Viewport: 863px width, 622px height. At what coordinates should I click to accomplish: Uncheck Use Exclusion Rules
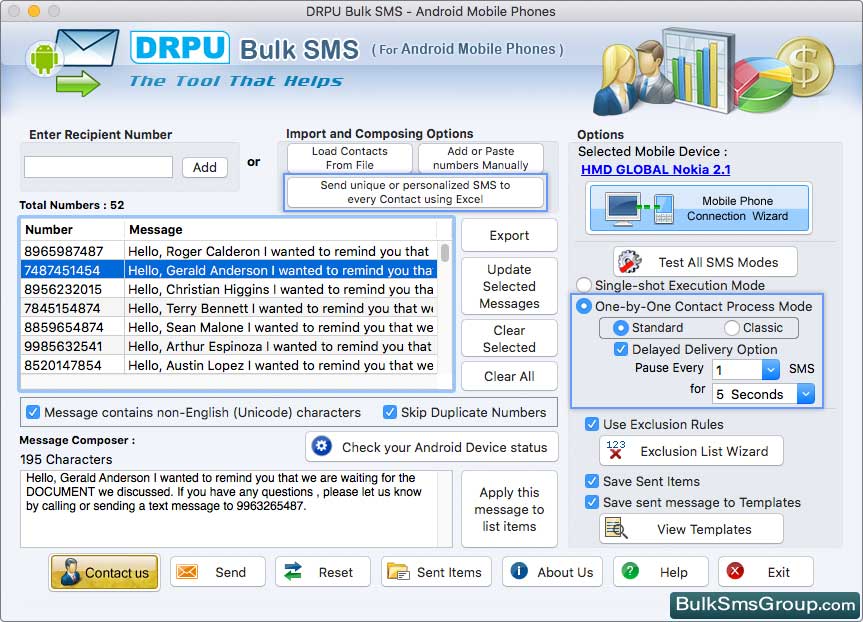592,424
